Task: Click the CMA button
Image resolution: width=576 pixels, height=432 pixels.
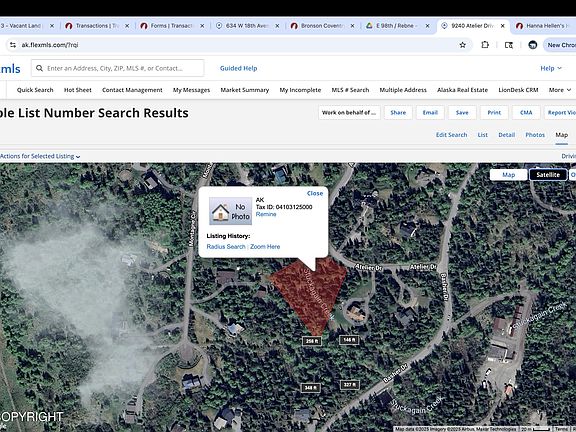Action: point(526,112)
